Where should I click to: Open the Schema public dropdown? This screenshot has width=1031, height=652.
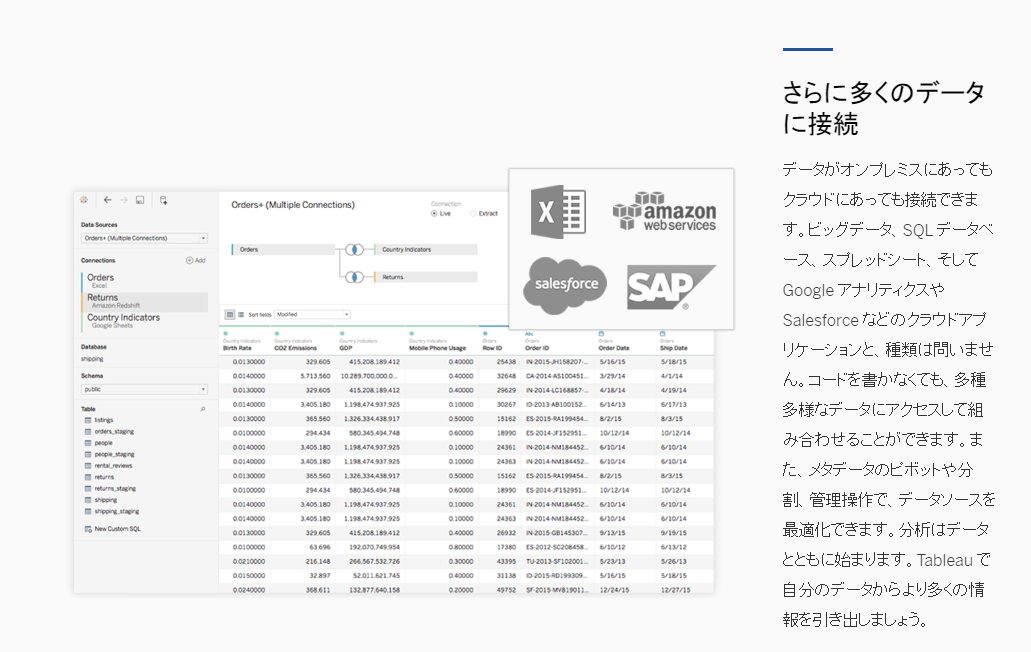(x=144, y=389)
